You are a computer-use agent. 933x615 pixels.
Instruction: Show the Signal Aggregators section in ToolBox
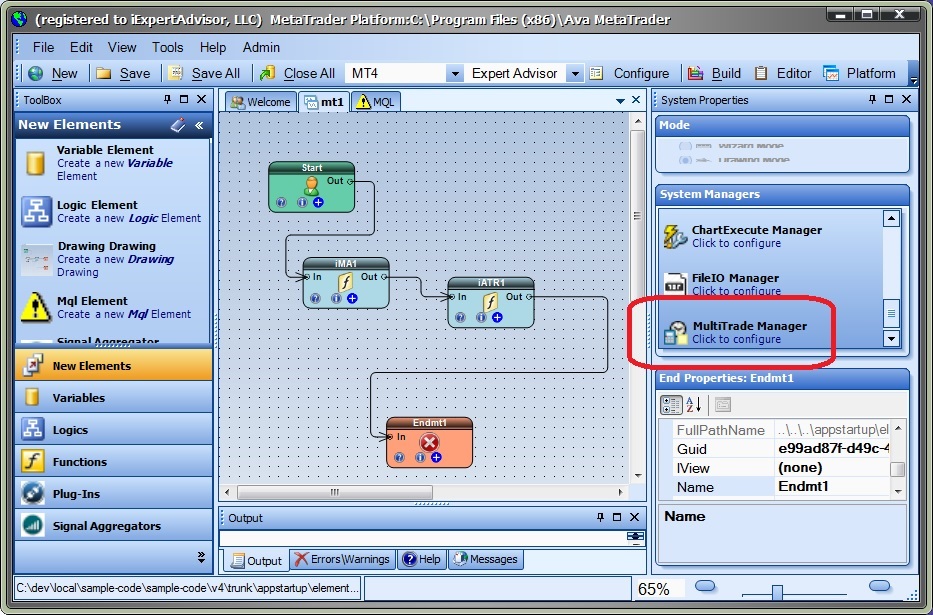[113, 526]
